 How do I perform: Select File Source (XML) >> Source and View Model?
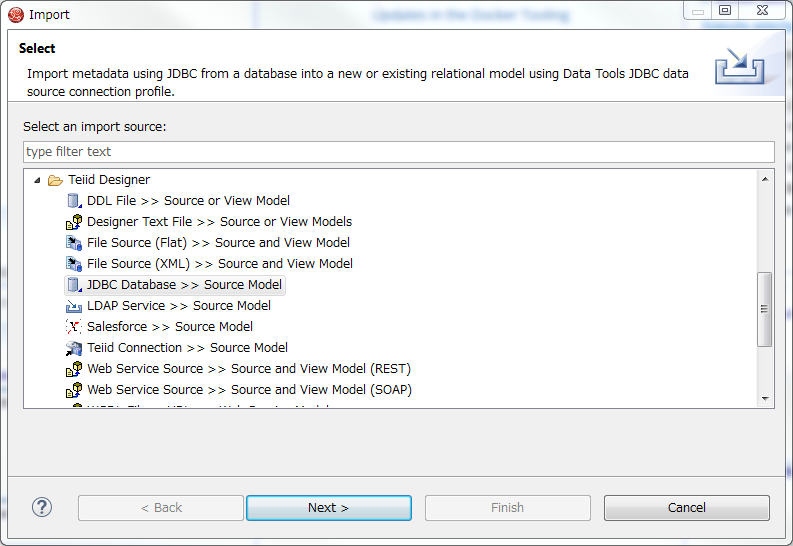(219, 264)
